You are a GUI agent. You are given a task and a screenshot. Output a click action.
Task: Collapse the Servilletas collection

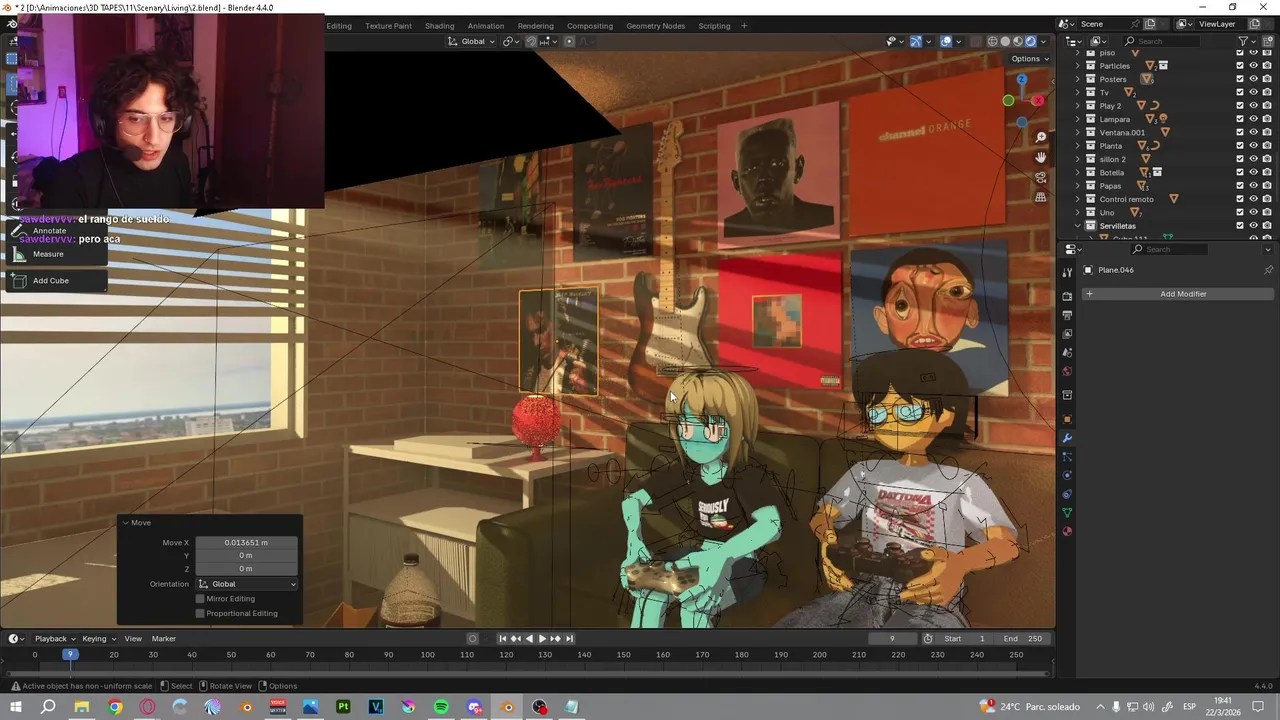coord(1078,226)
